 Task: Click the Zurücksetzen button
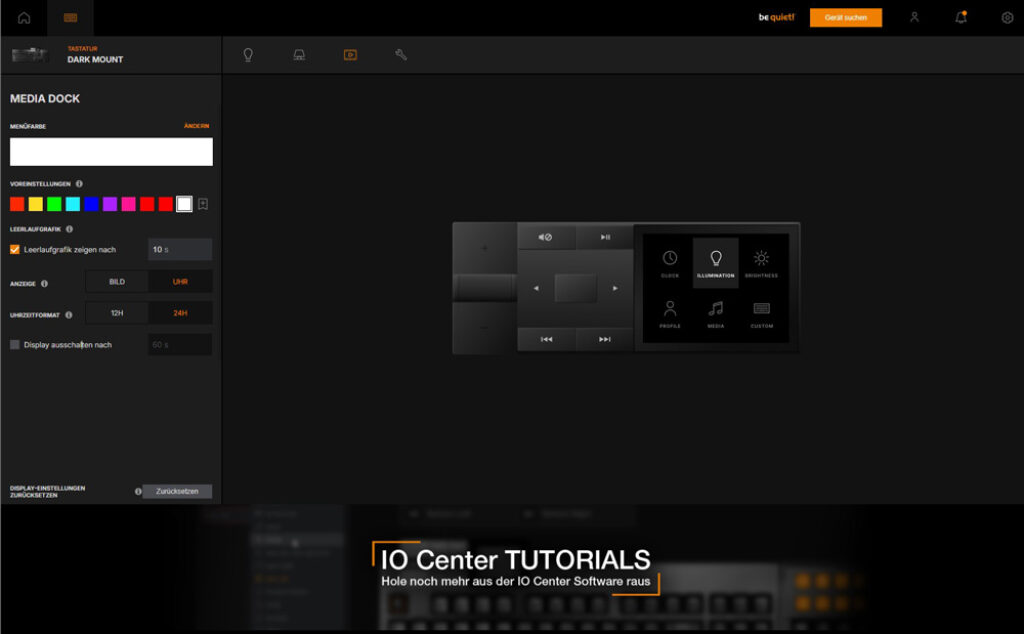[177, 491]
